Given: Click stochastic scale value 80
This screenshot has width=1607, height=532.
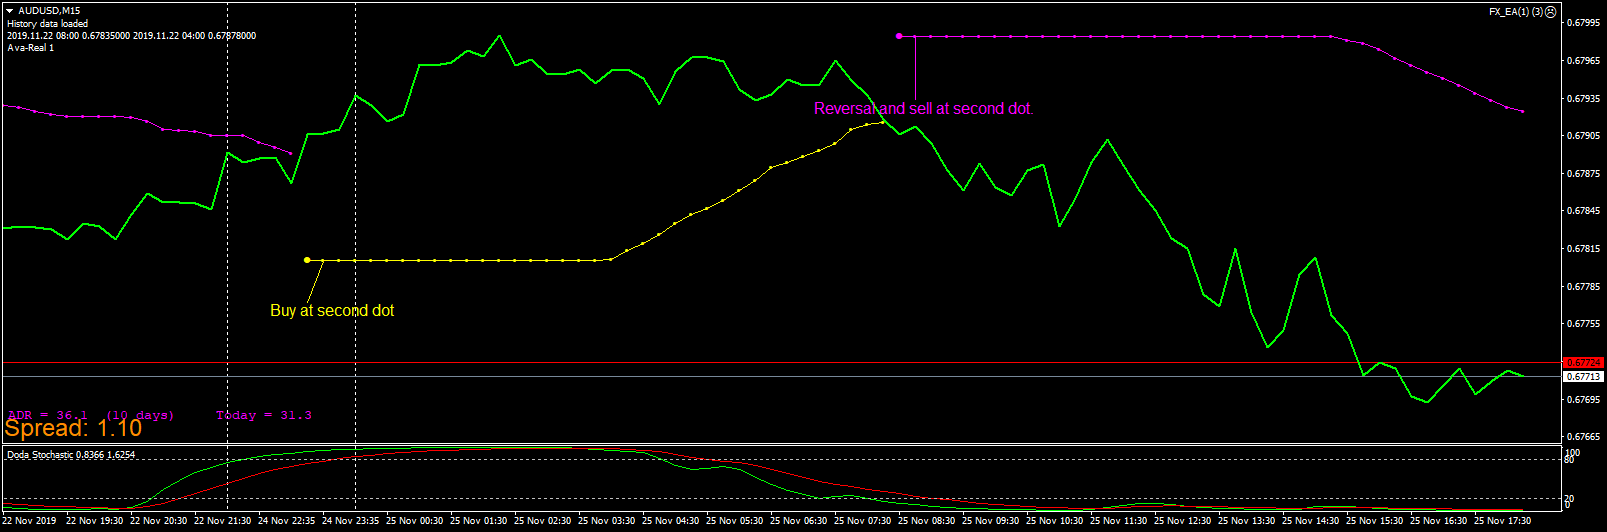Looking at the screenshot, I should point(1570,460).
